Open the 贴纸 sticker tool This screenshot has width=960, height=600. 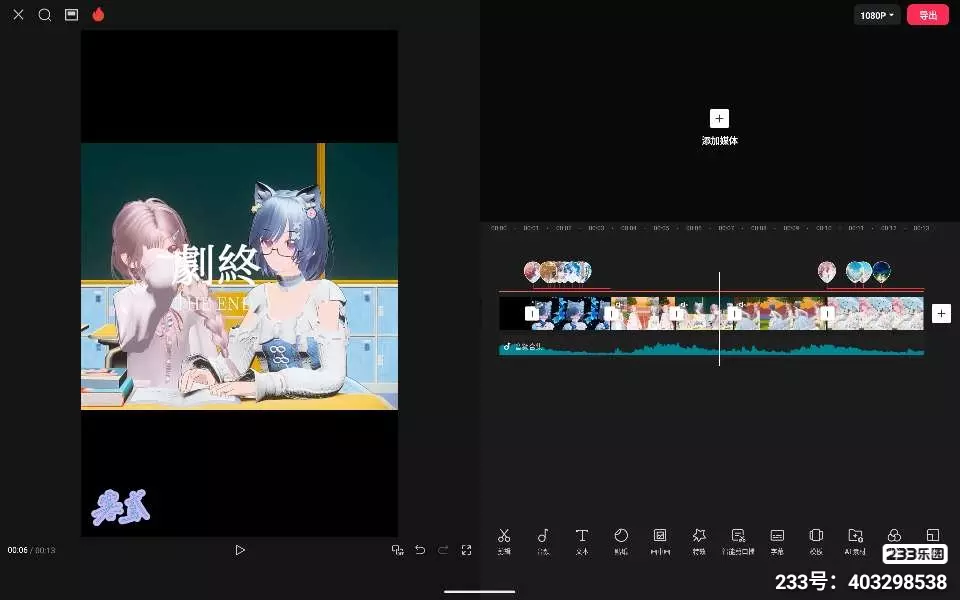(x=621, y=541)
